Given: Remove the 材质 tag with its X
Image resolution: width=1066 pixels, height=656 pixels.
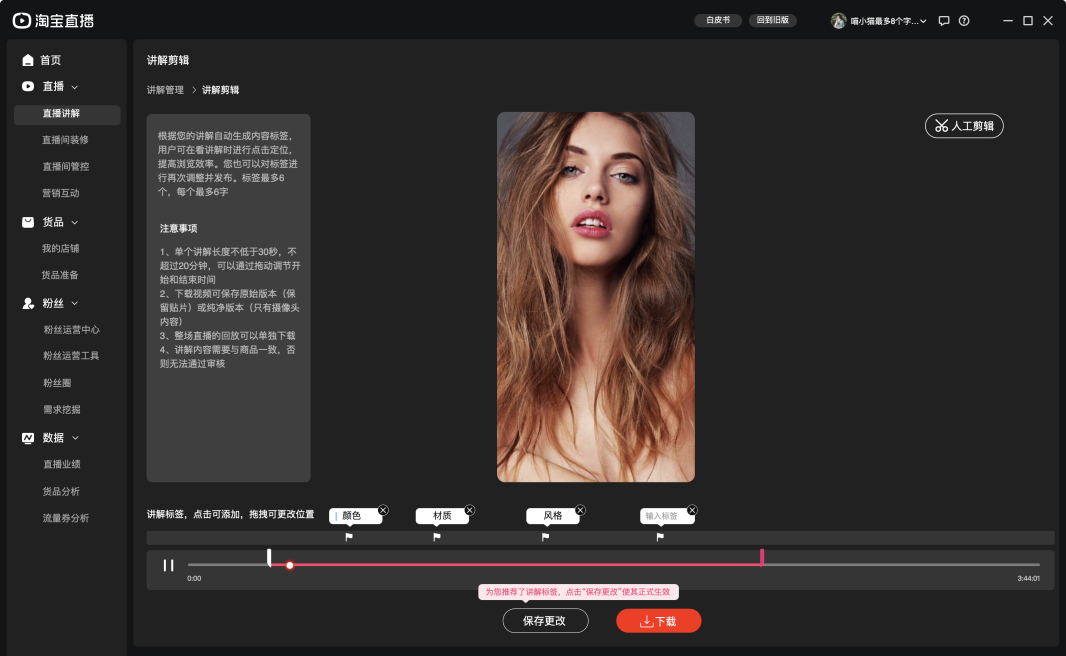Looking at the screenshot, I should pyautogui.click(x=470, y=510).
